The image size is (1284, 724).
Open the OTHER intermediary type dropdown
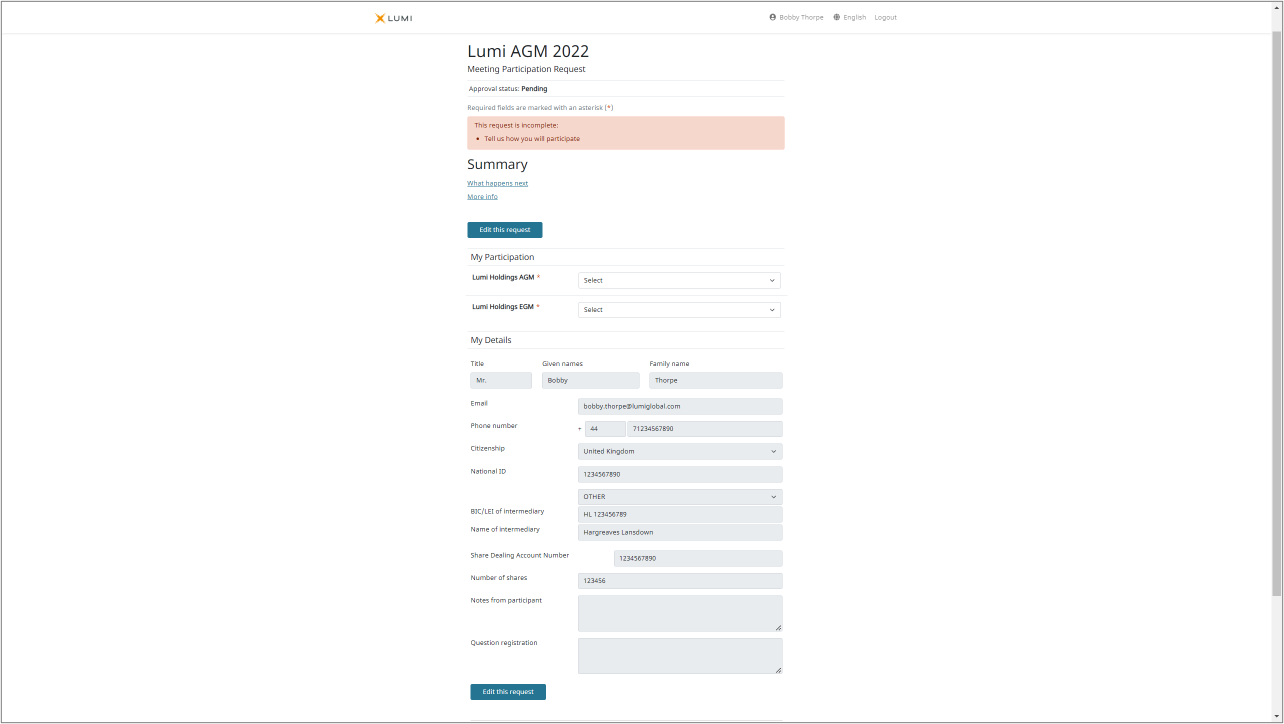point(680,497)
